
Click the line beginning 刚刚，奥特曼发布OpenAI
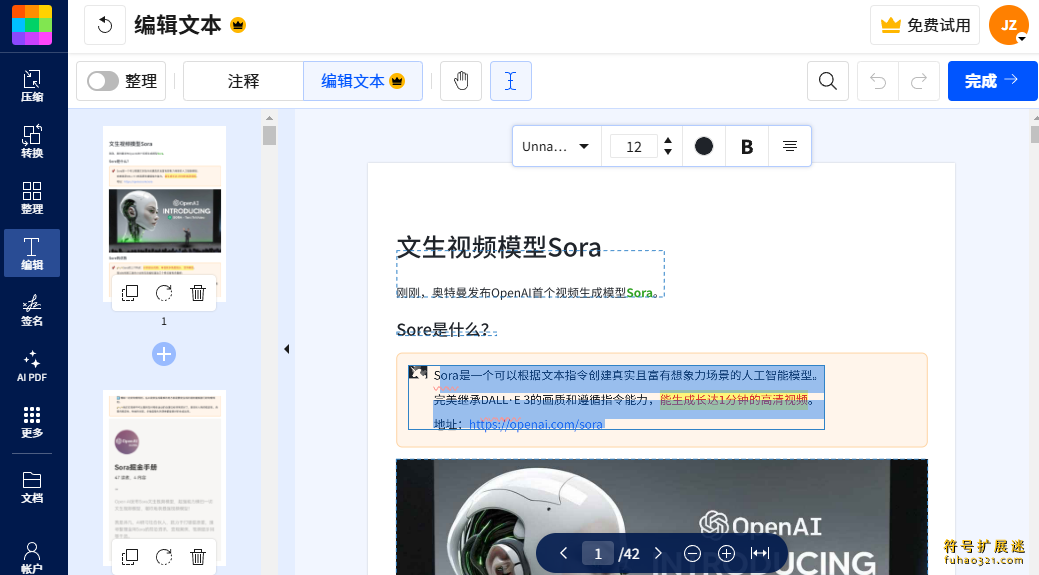click(x=528, y=292)
